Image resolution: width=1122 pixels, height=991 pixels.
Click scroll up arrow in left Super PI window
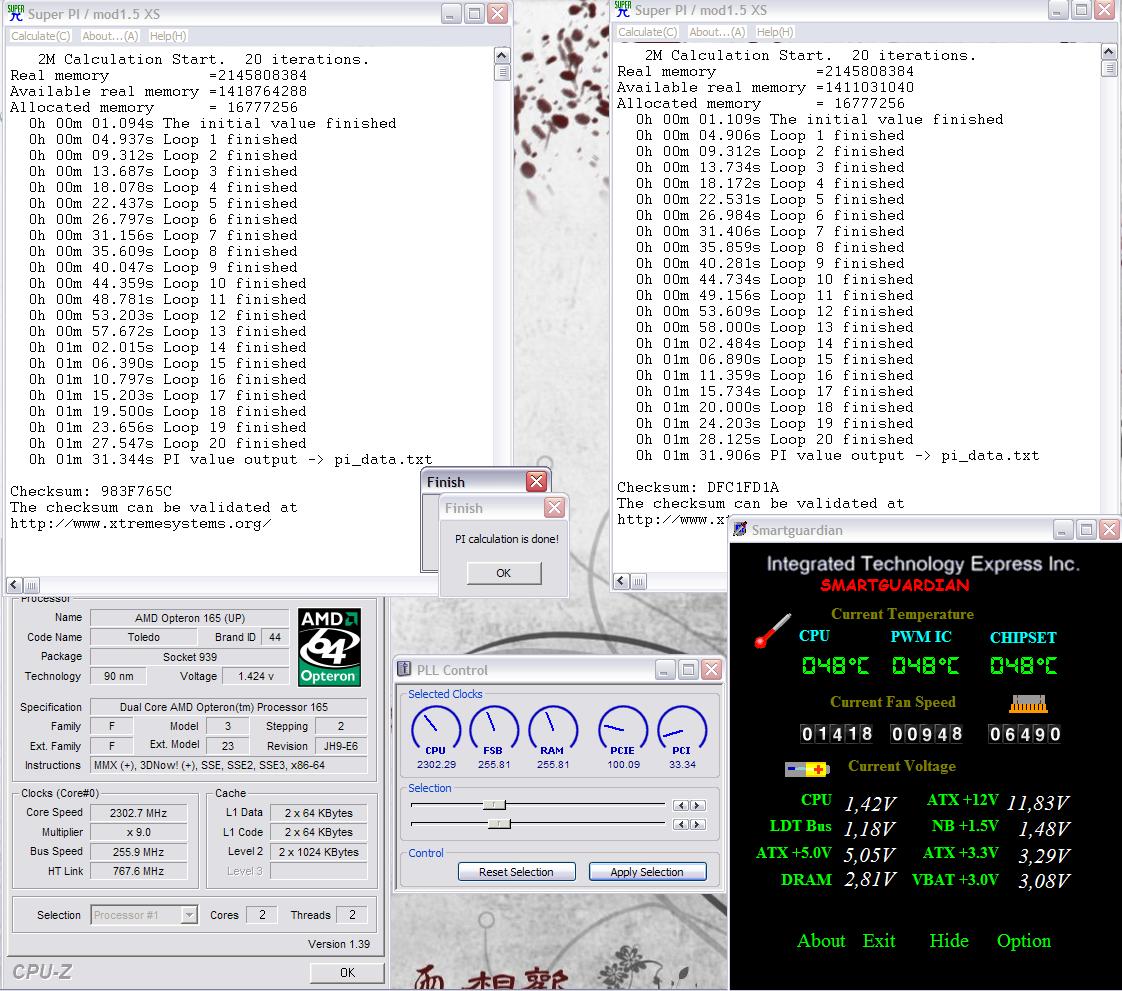502,55
